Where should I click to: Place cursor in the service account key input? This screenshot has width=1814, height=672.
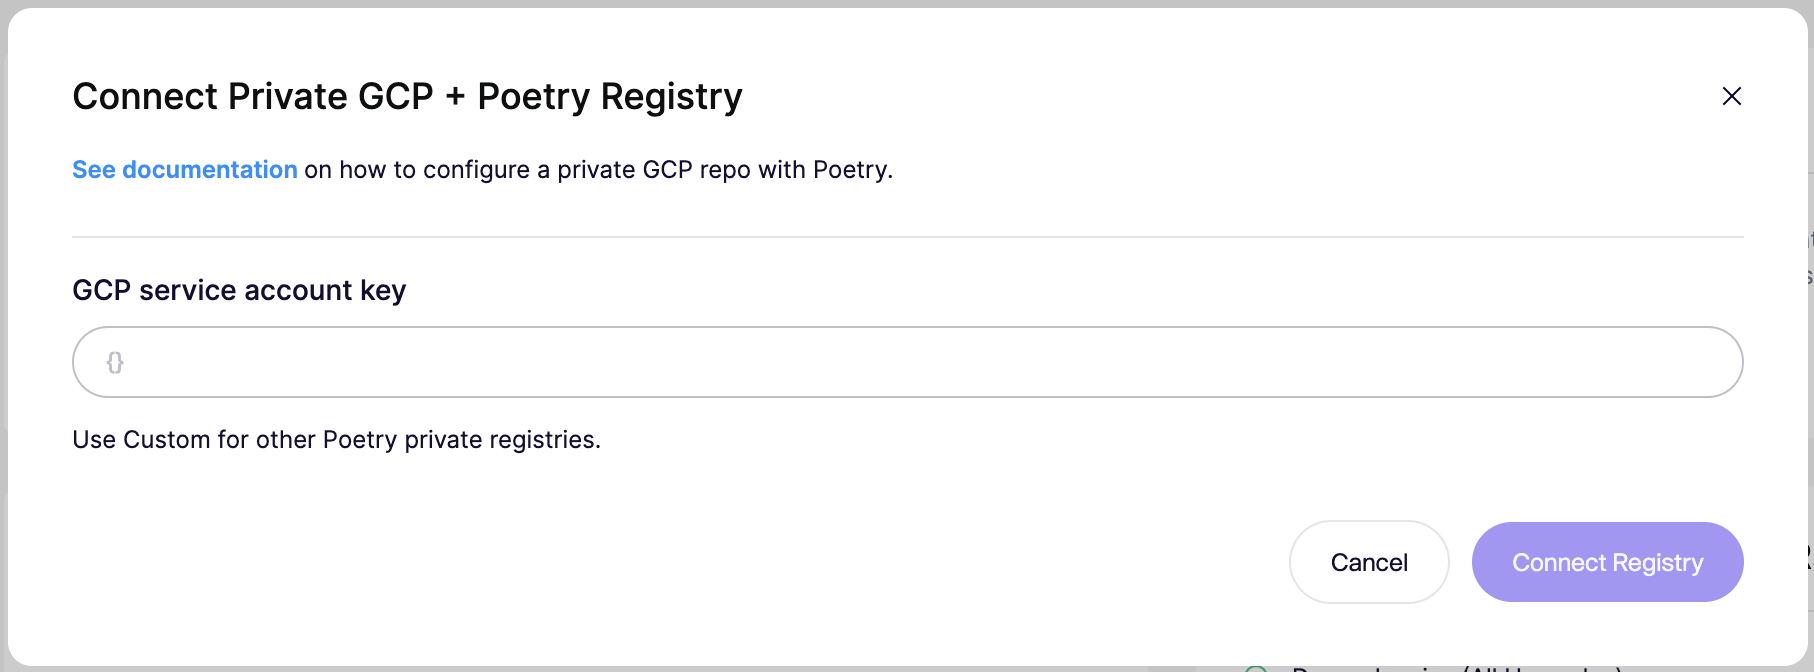pos(907,362)
